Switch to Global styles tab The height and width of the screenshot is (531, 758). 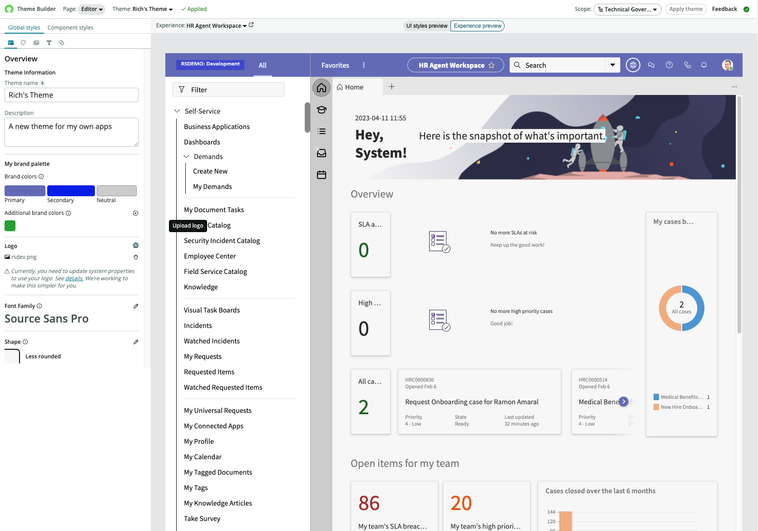click(x=24, y=28)
